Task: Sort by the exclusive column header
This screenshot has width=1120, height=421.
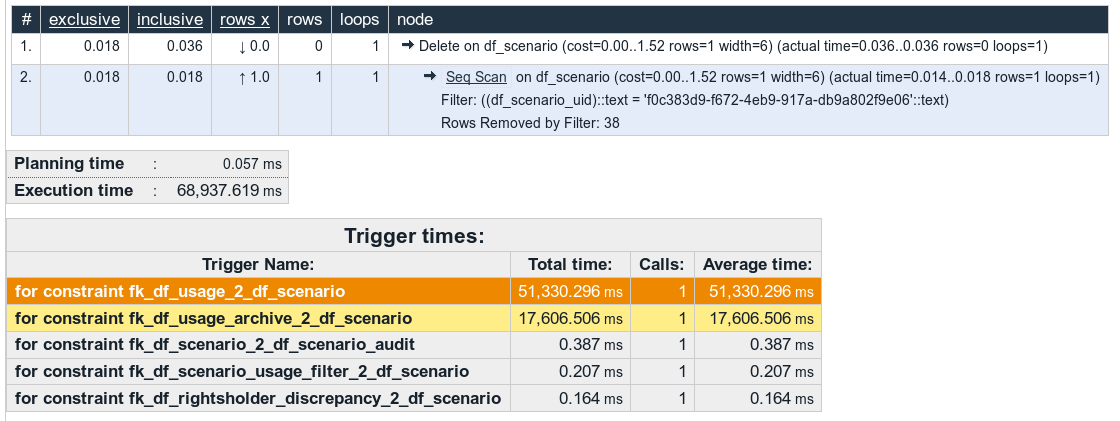Action: coord(84,20)
